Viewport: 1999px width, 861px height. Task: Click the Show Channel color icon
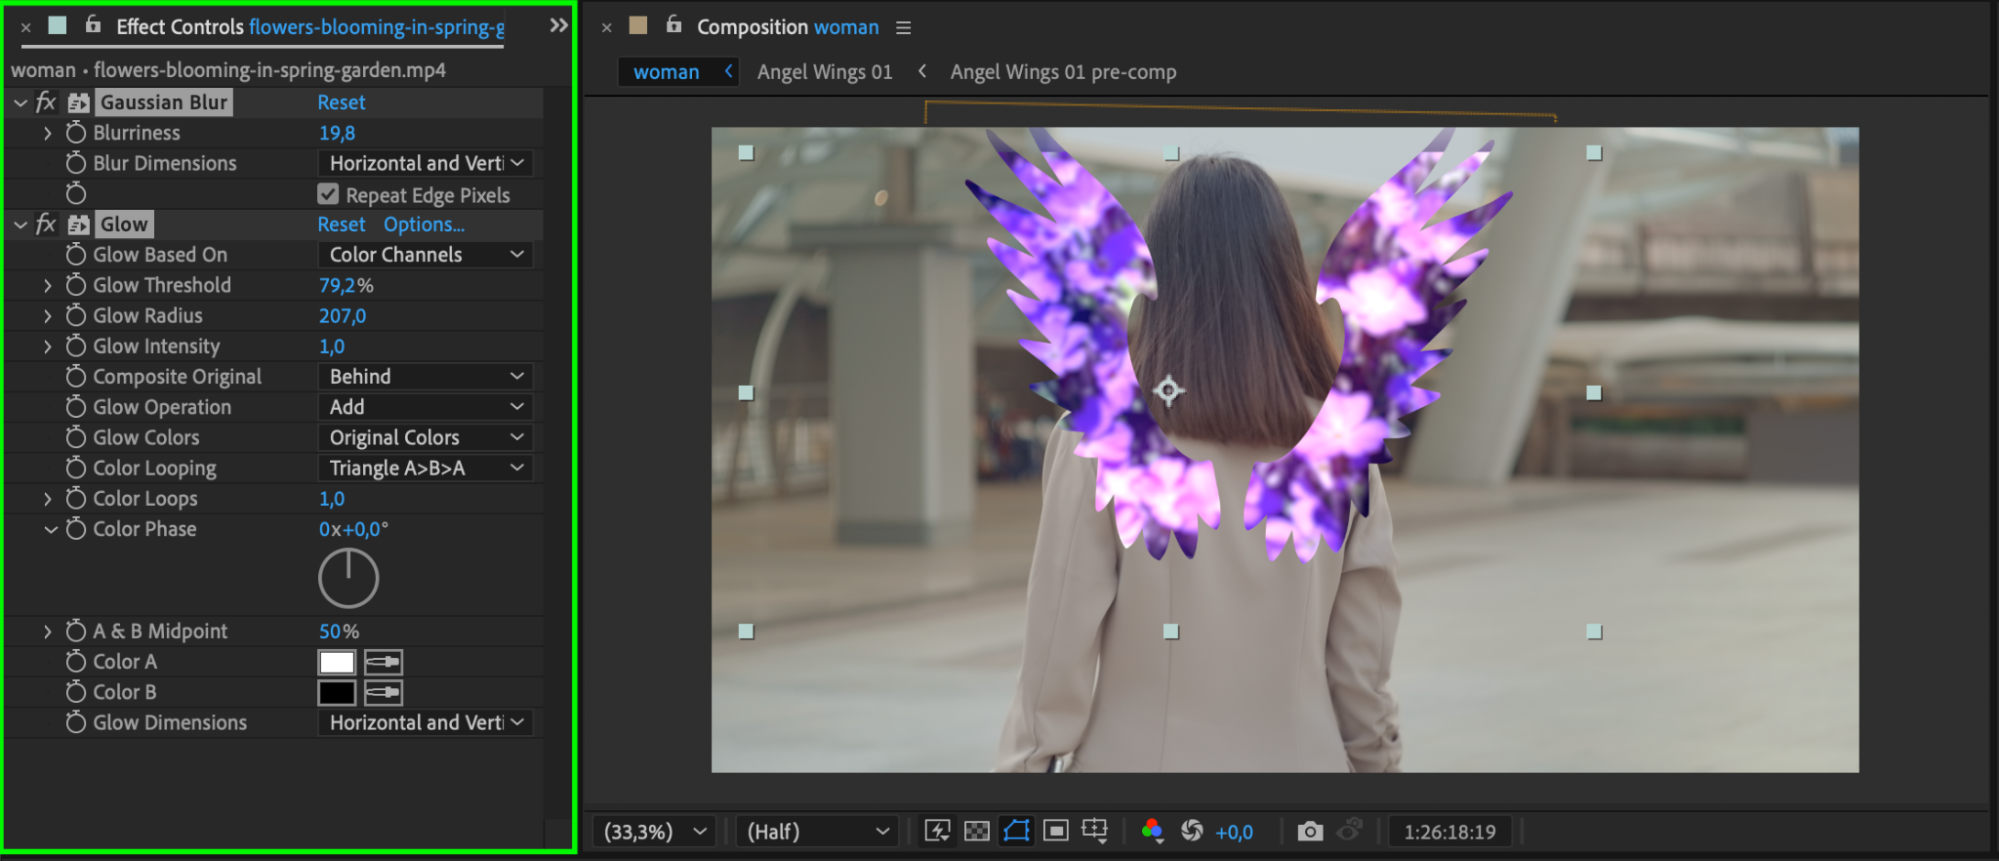point(1152,831)
